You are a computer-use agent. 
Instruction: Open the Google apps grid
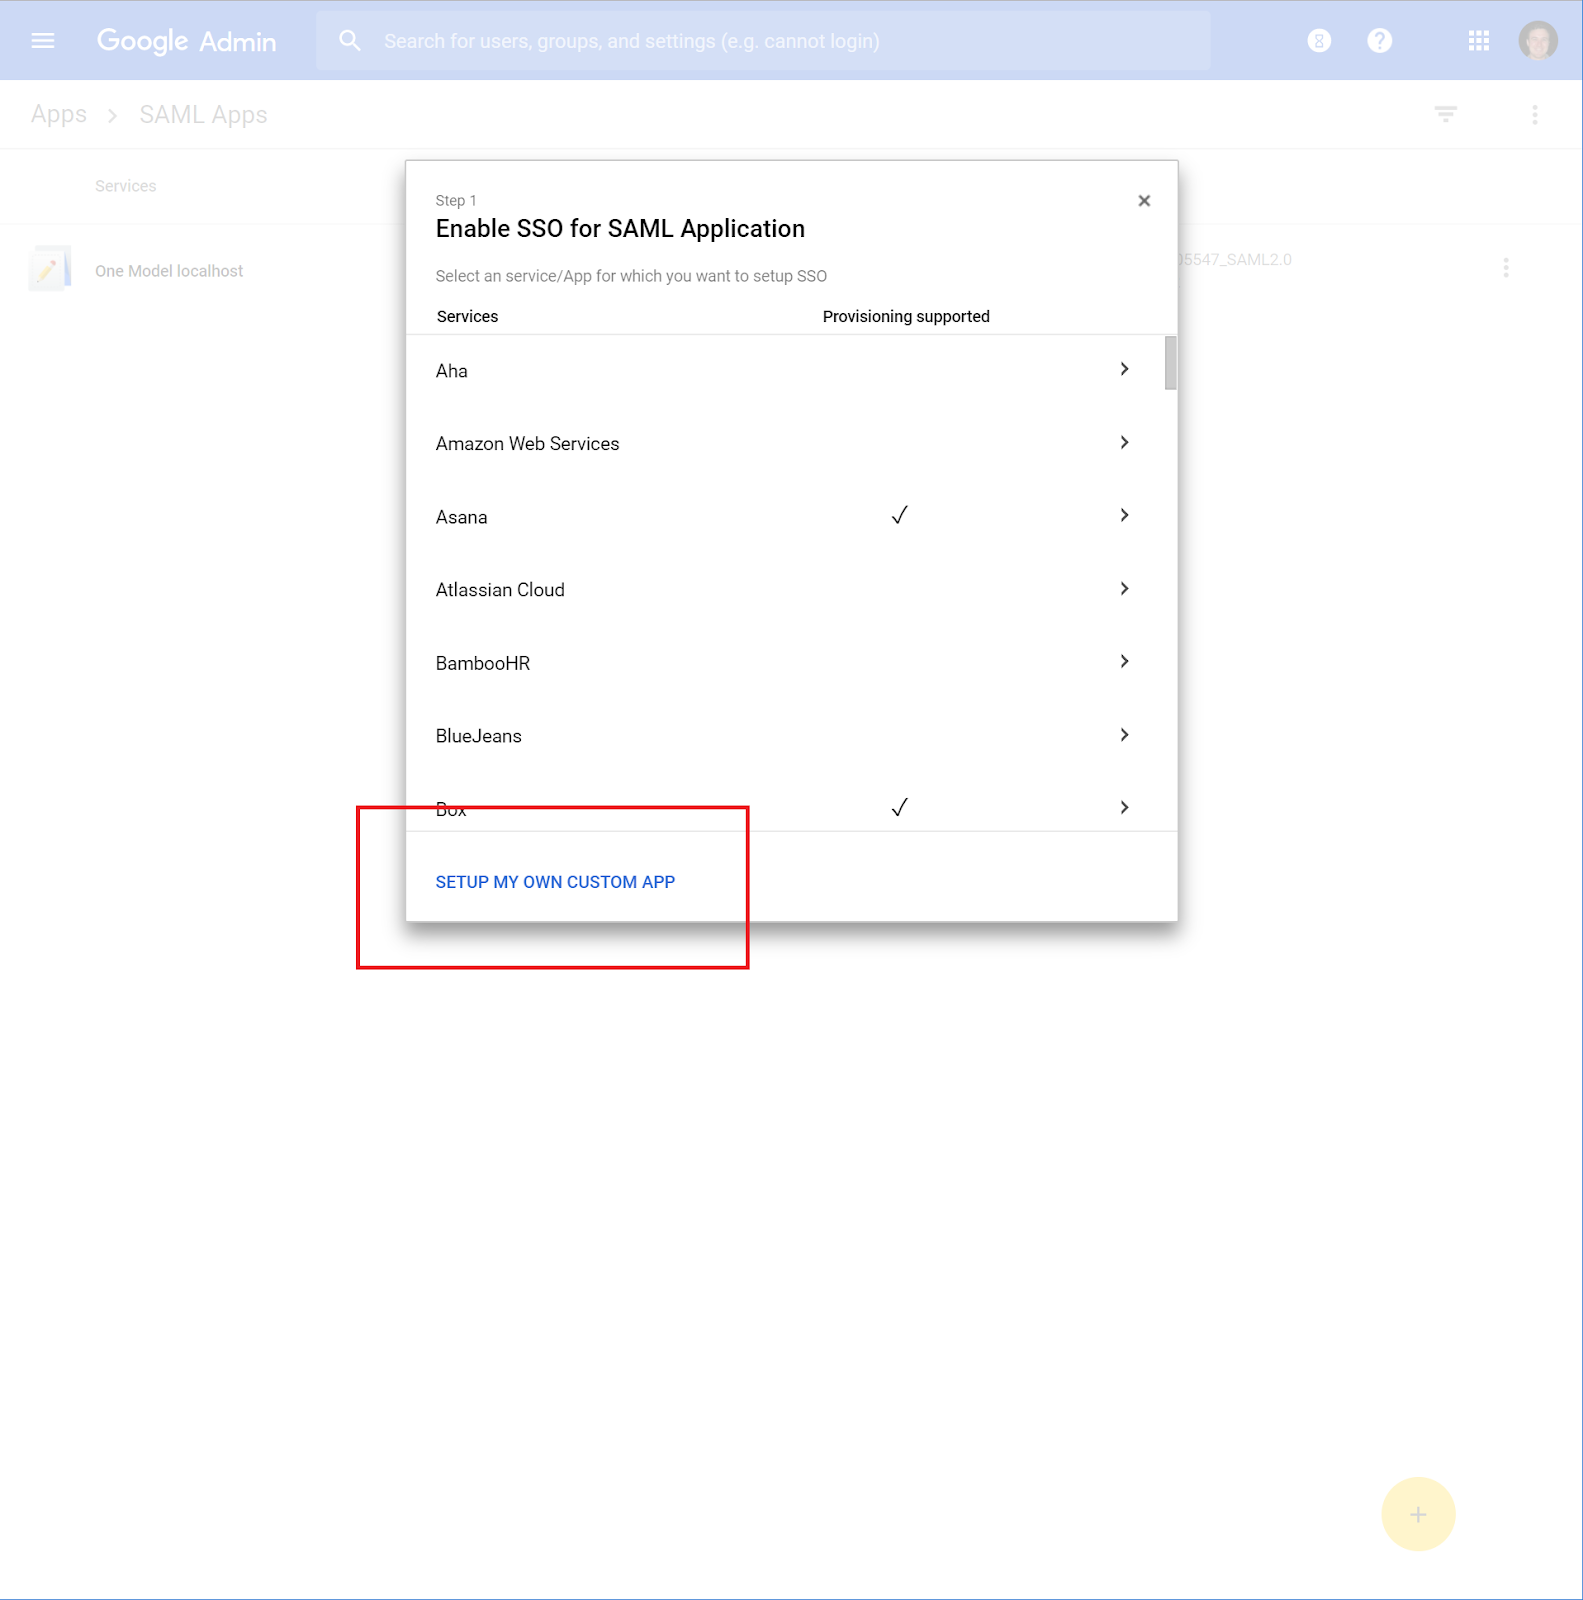[1478, 41]
